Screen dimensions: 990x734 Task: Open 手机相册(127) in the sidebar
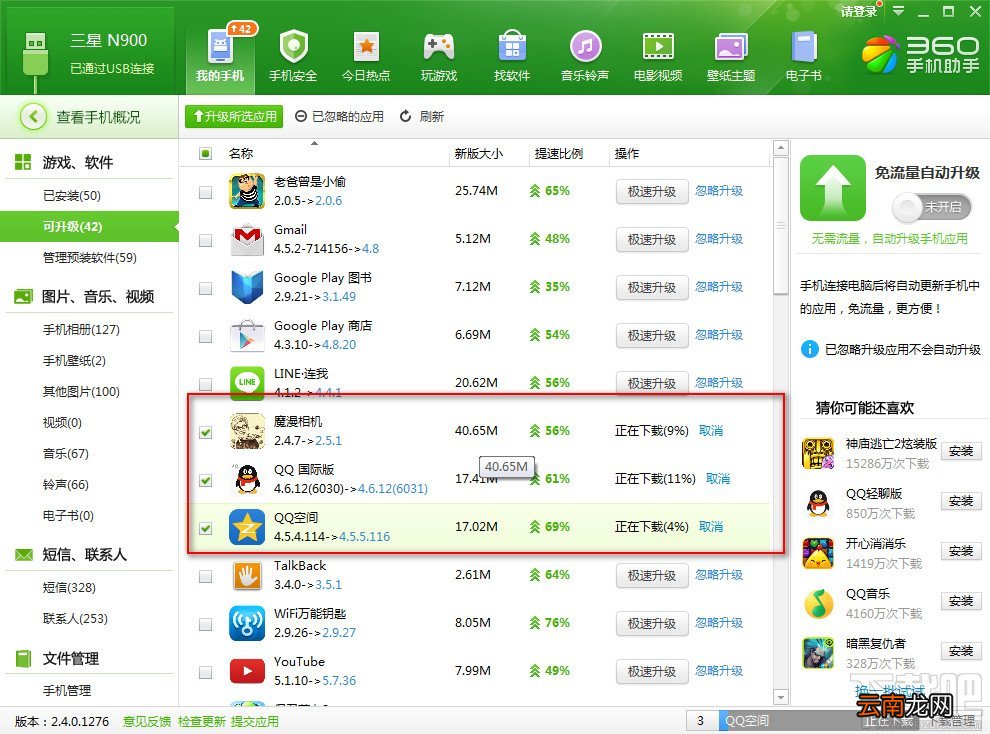81,329
